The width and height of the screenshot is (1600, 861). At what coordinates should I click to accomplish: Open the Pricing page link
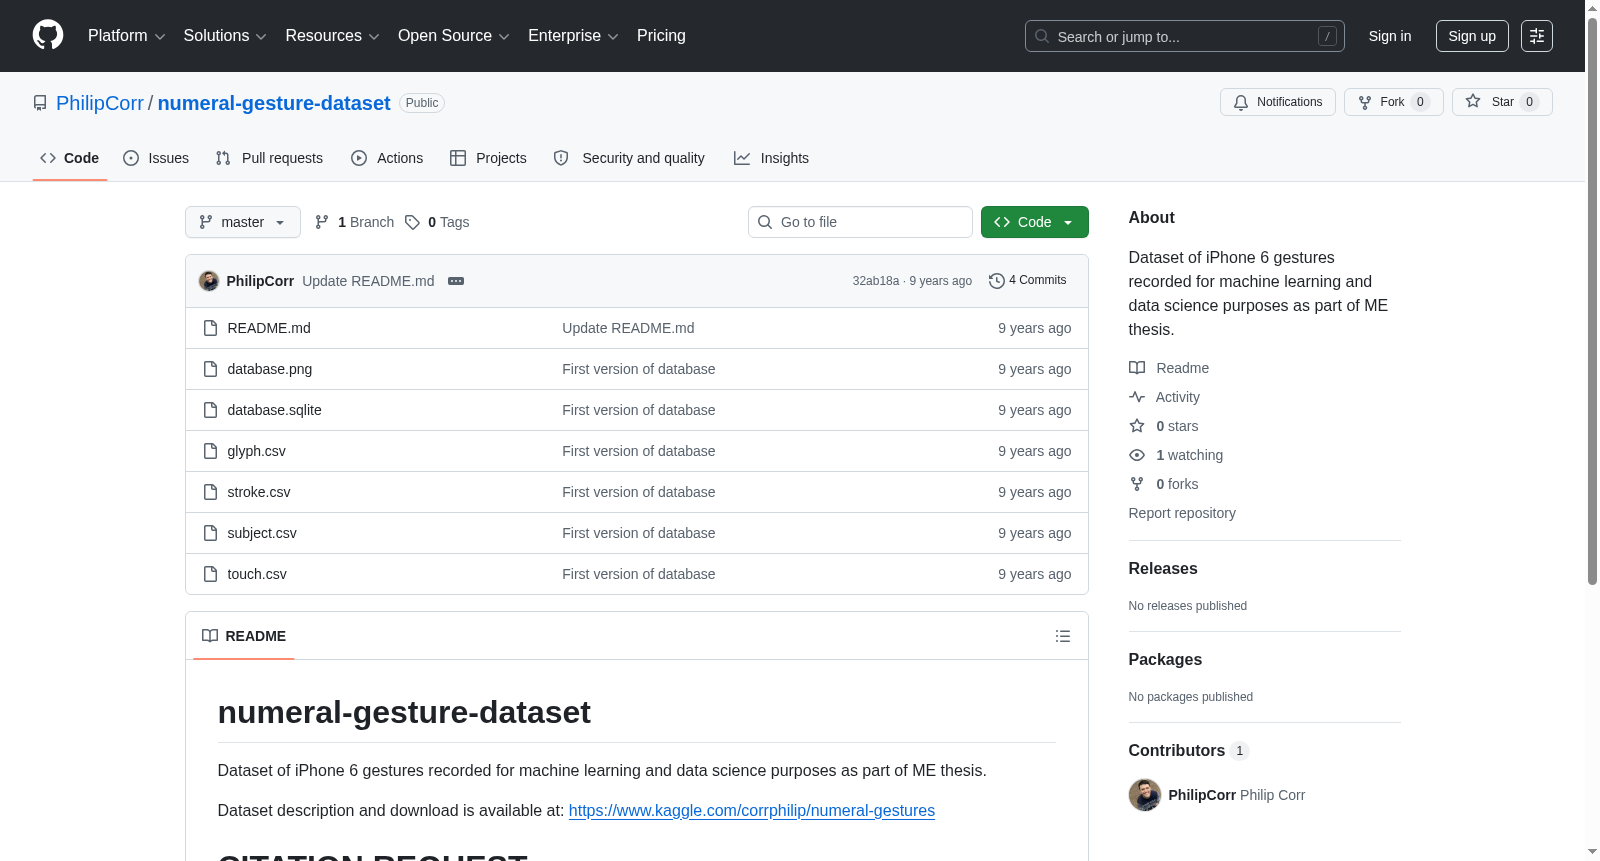tap(661, 36)
